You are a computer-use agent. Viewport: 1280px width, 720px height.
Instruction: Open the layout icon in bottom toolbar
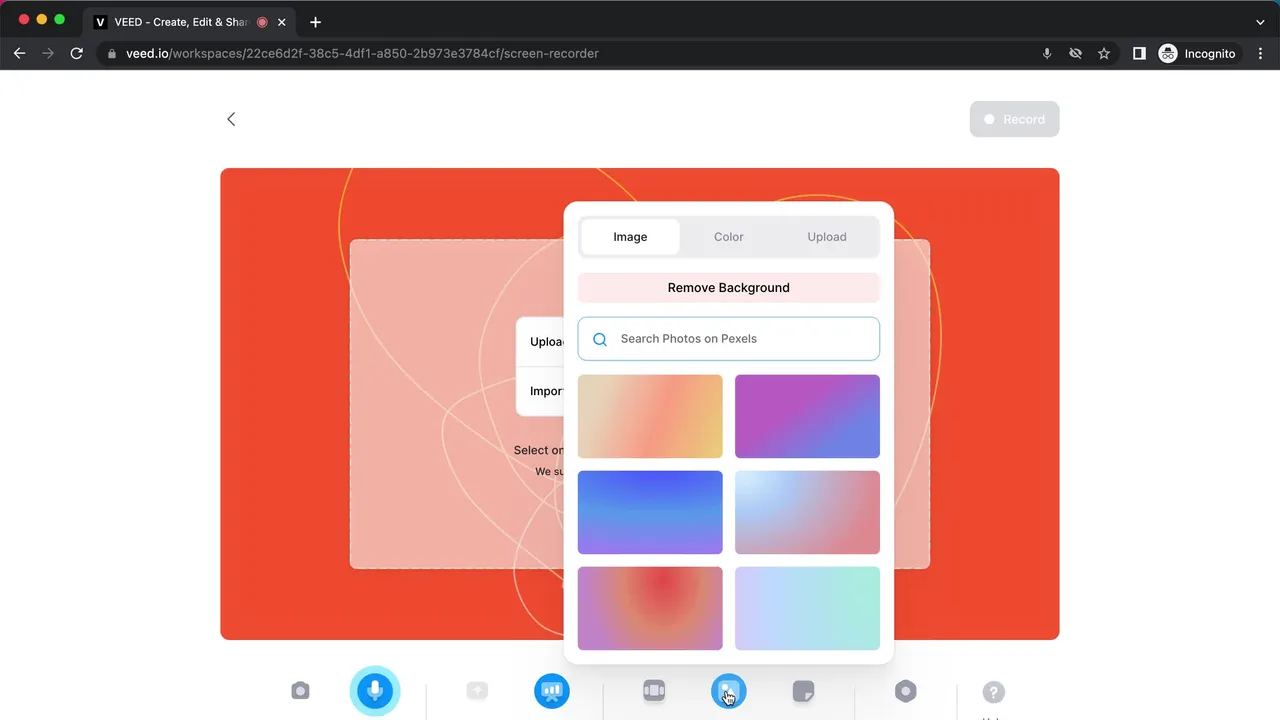(x=654, y=691)
